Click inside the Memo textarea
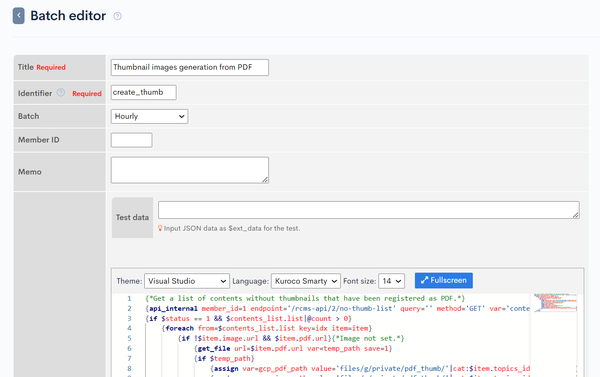This screenshot has width=600, height=377. tap(190, 170)
